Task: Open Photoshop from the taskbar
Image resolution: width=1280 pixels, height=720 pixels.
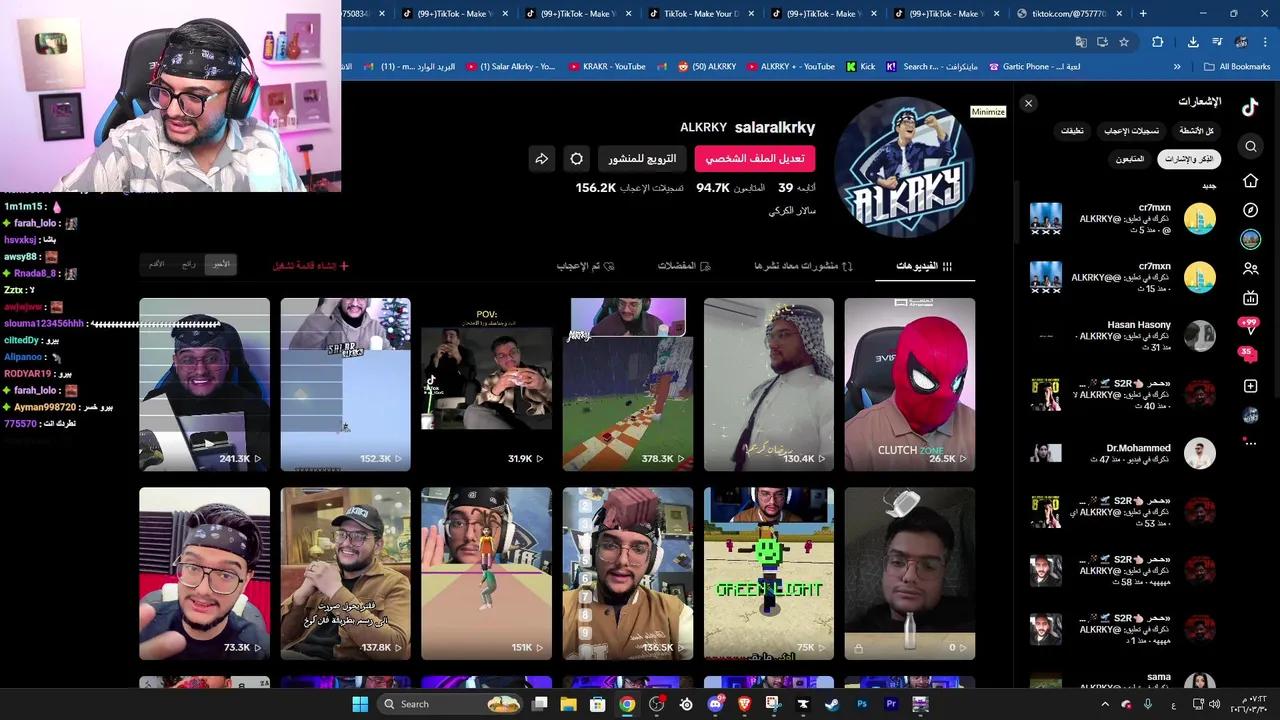Action: 861,704
